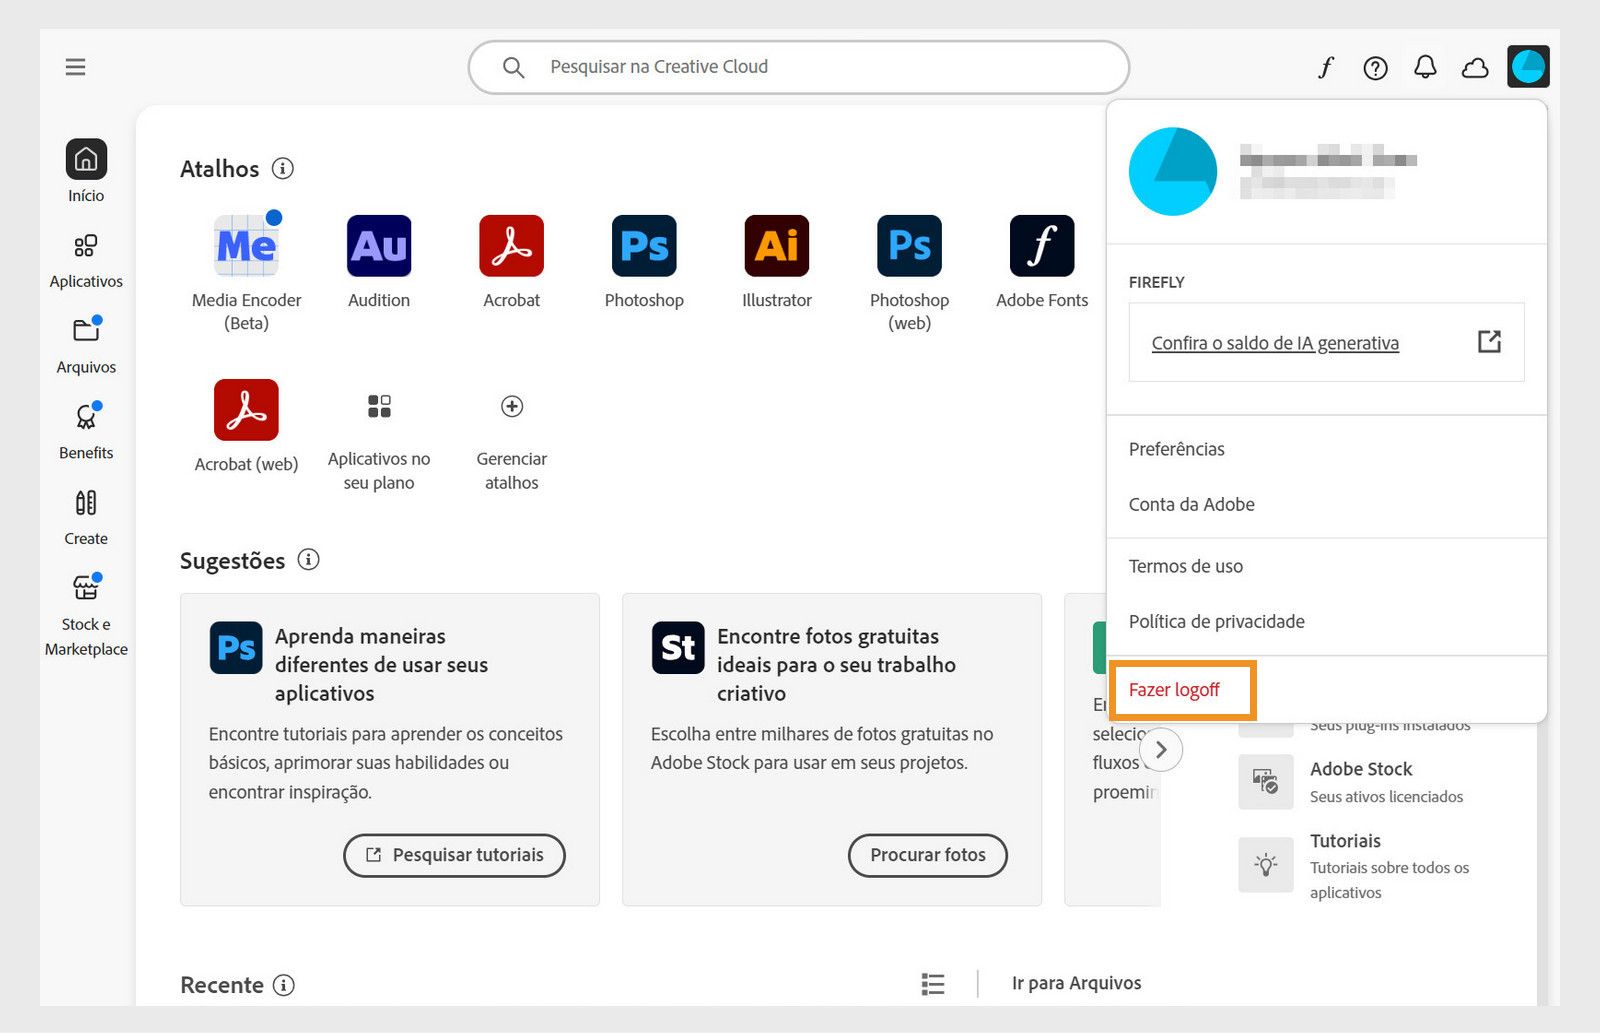The image size is (1600, 1033).
Task: Launch the Illustrator shortcut
Action: pos(777,246)
